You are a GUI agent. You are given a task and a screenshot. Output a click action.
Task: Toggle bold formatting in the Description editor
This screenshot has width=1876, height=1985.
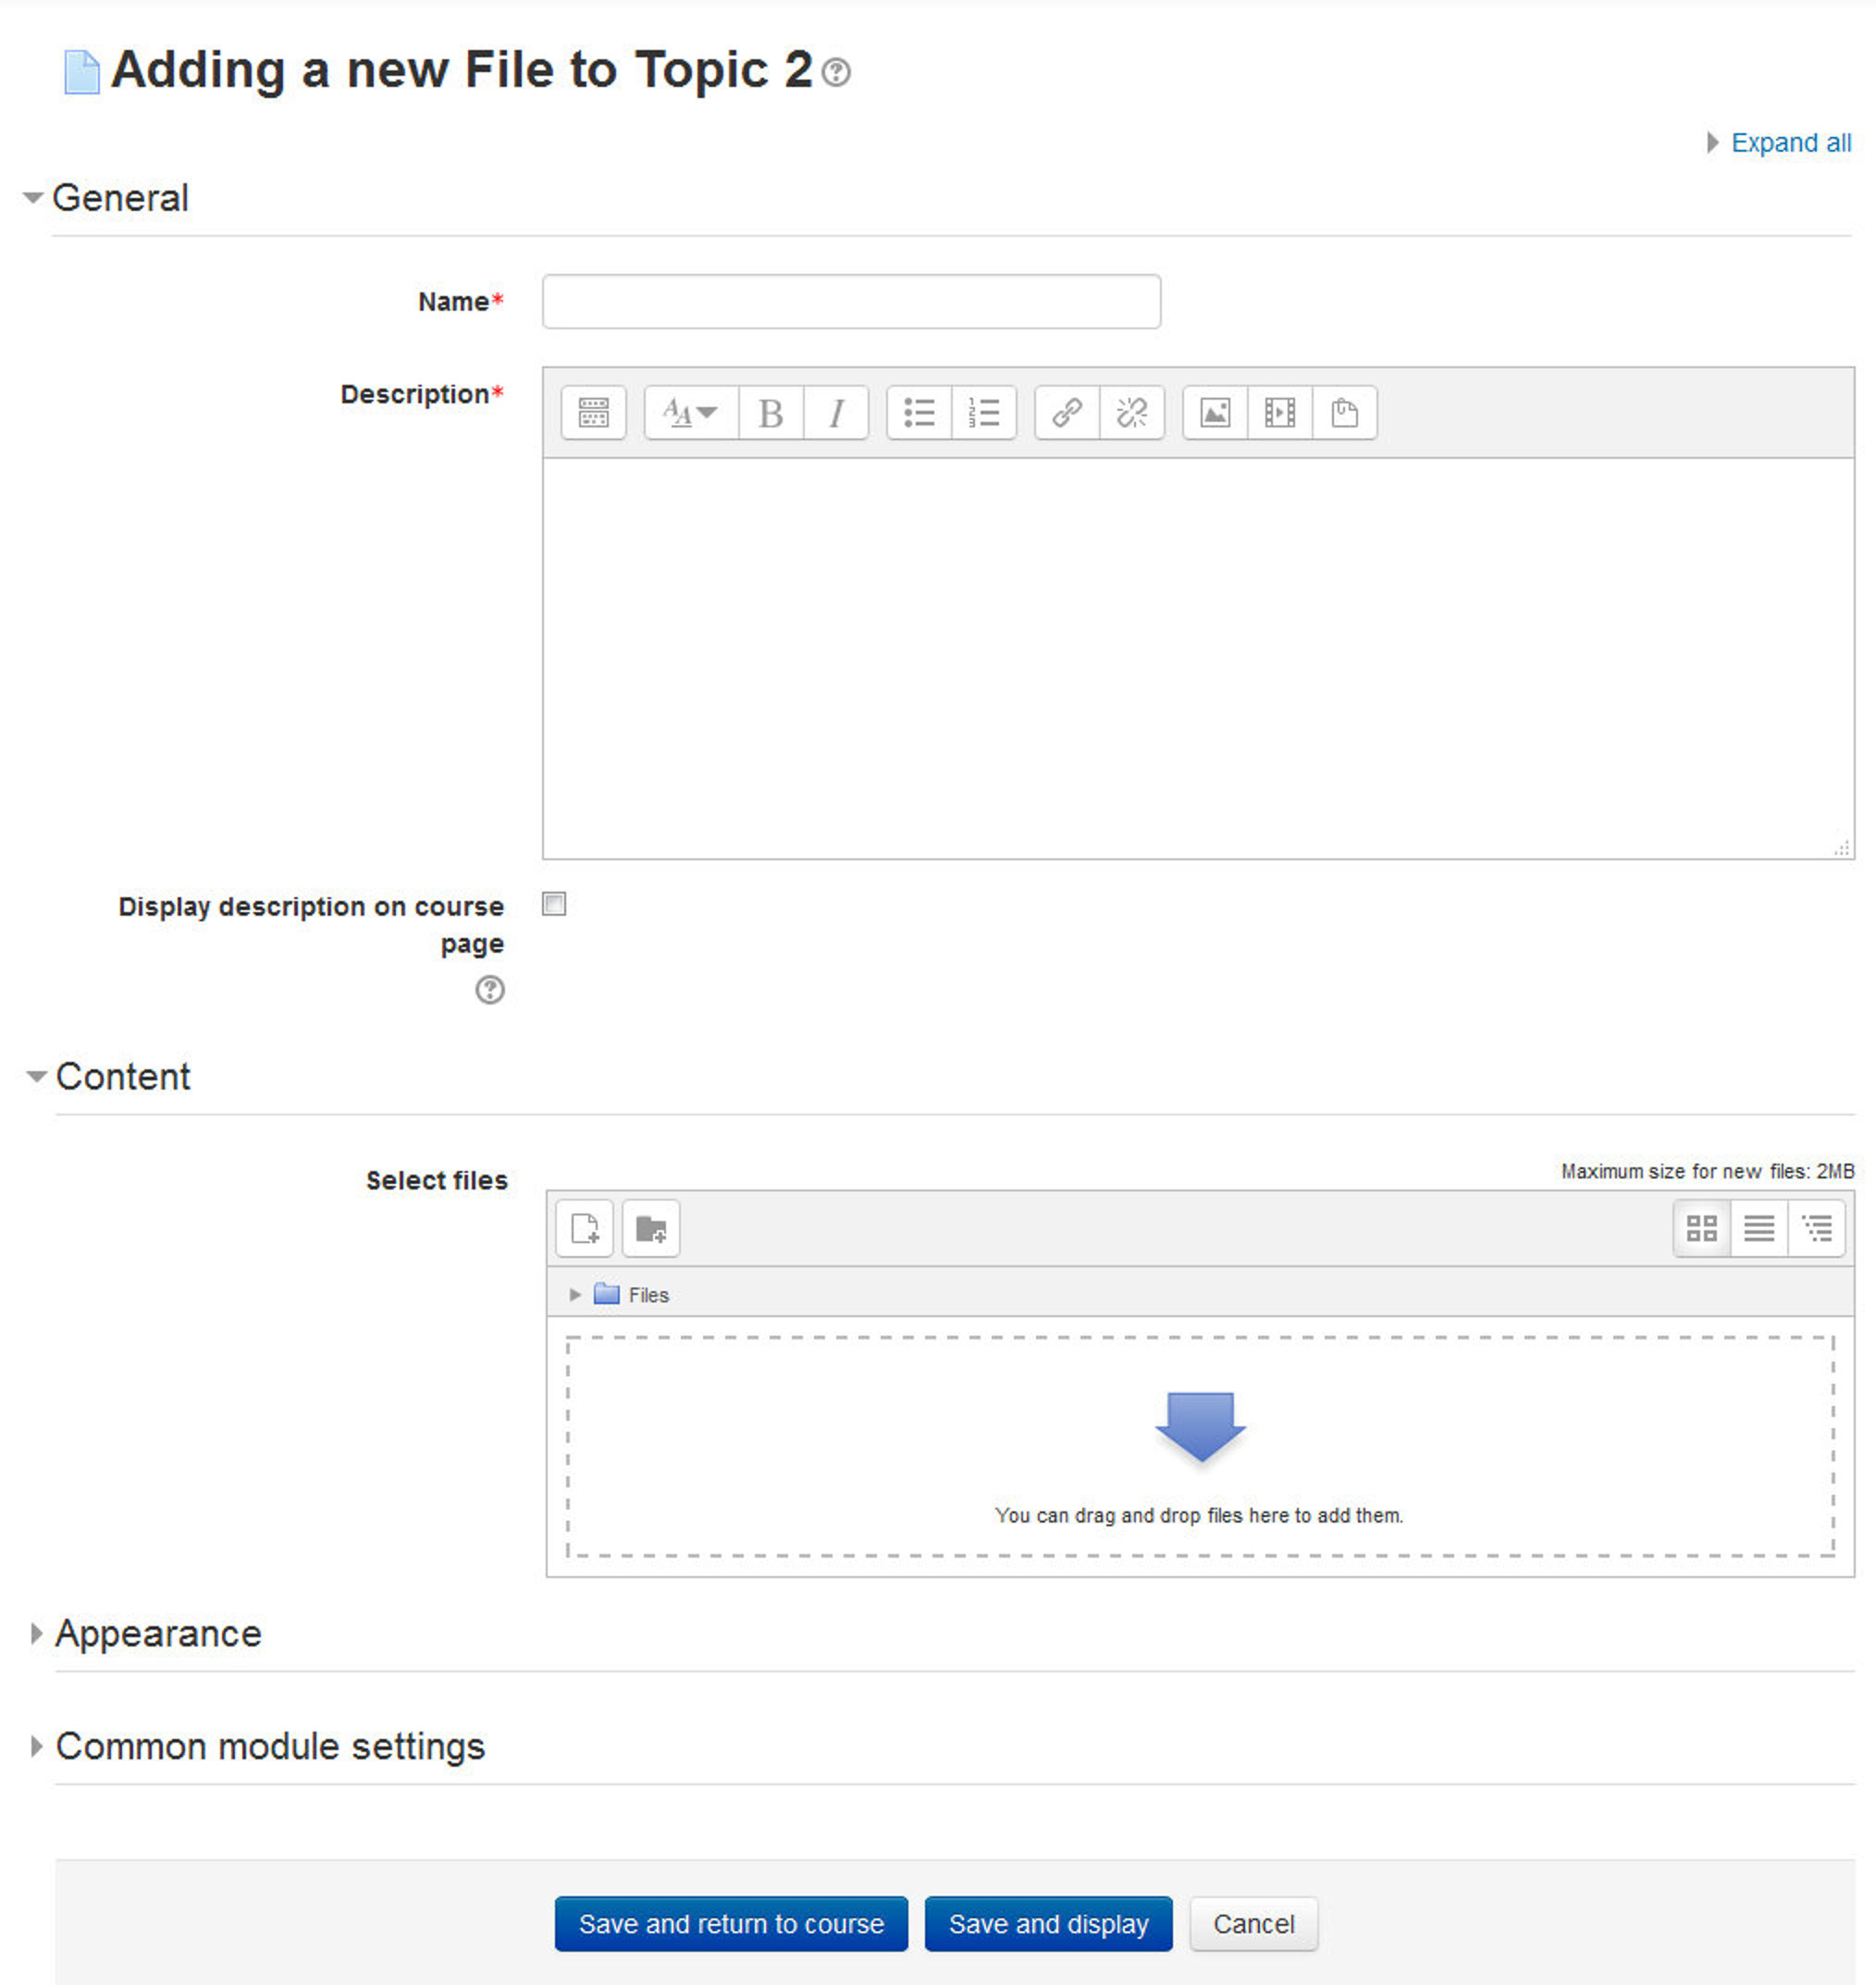(770, 412)
